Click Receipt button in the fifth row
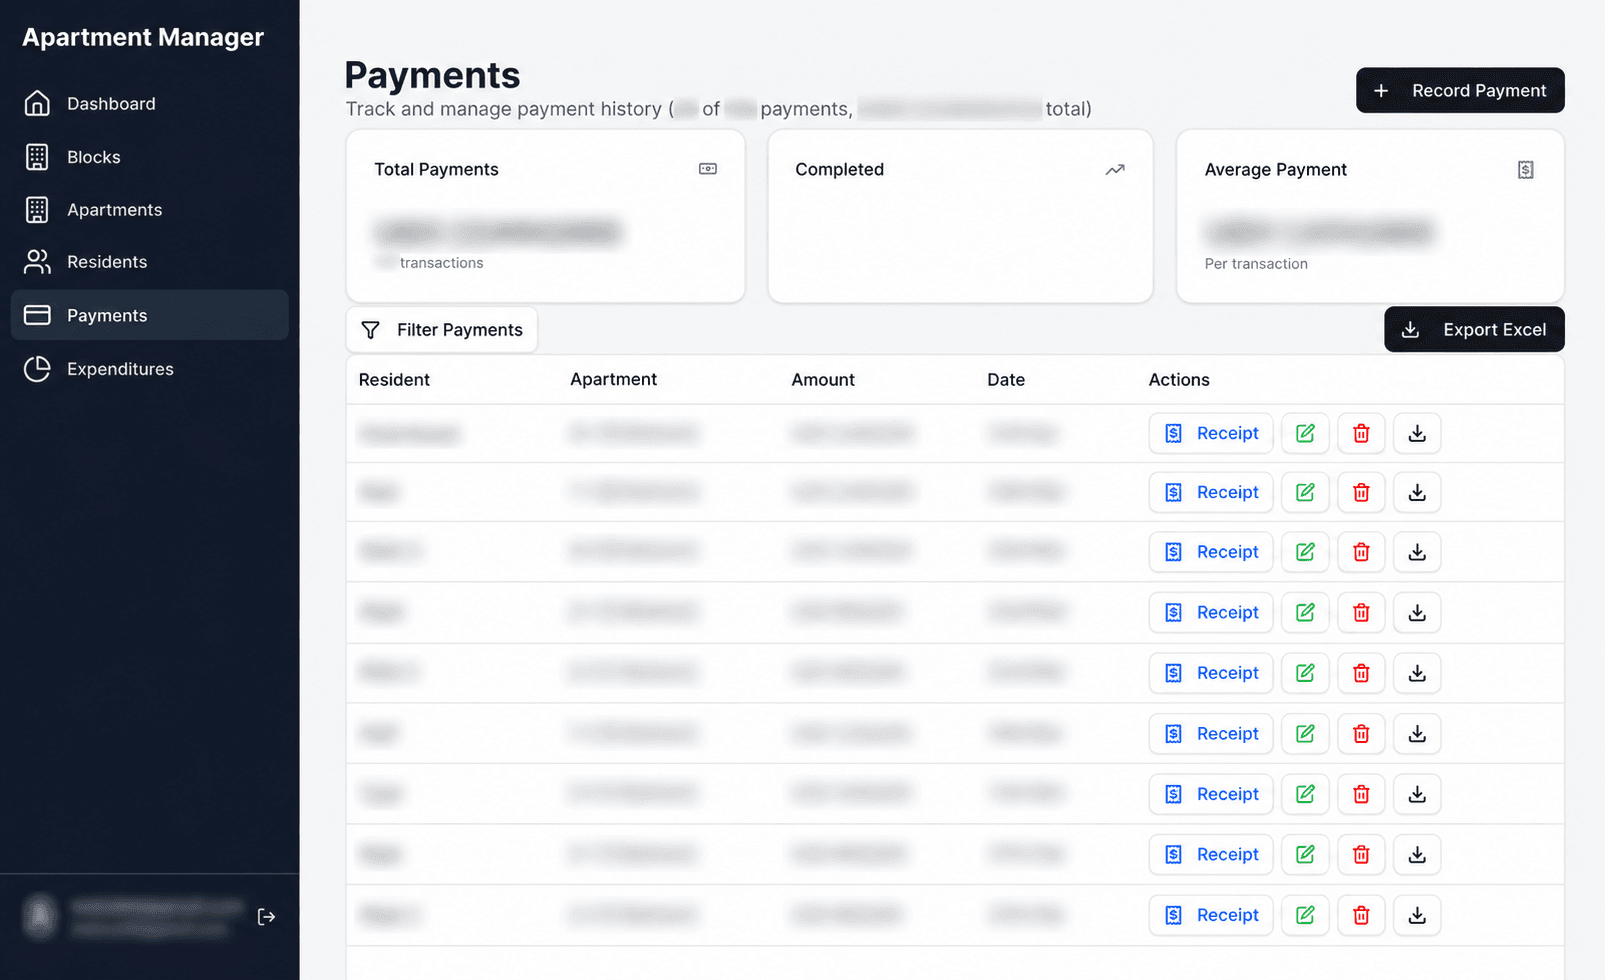Viewport: 1605px width, 980px height. 1211,673
